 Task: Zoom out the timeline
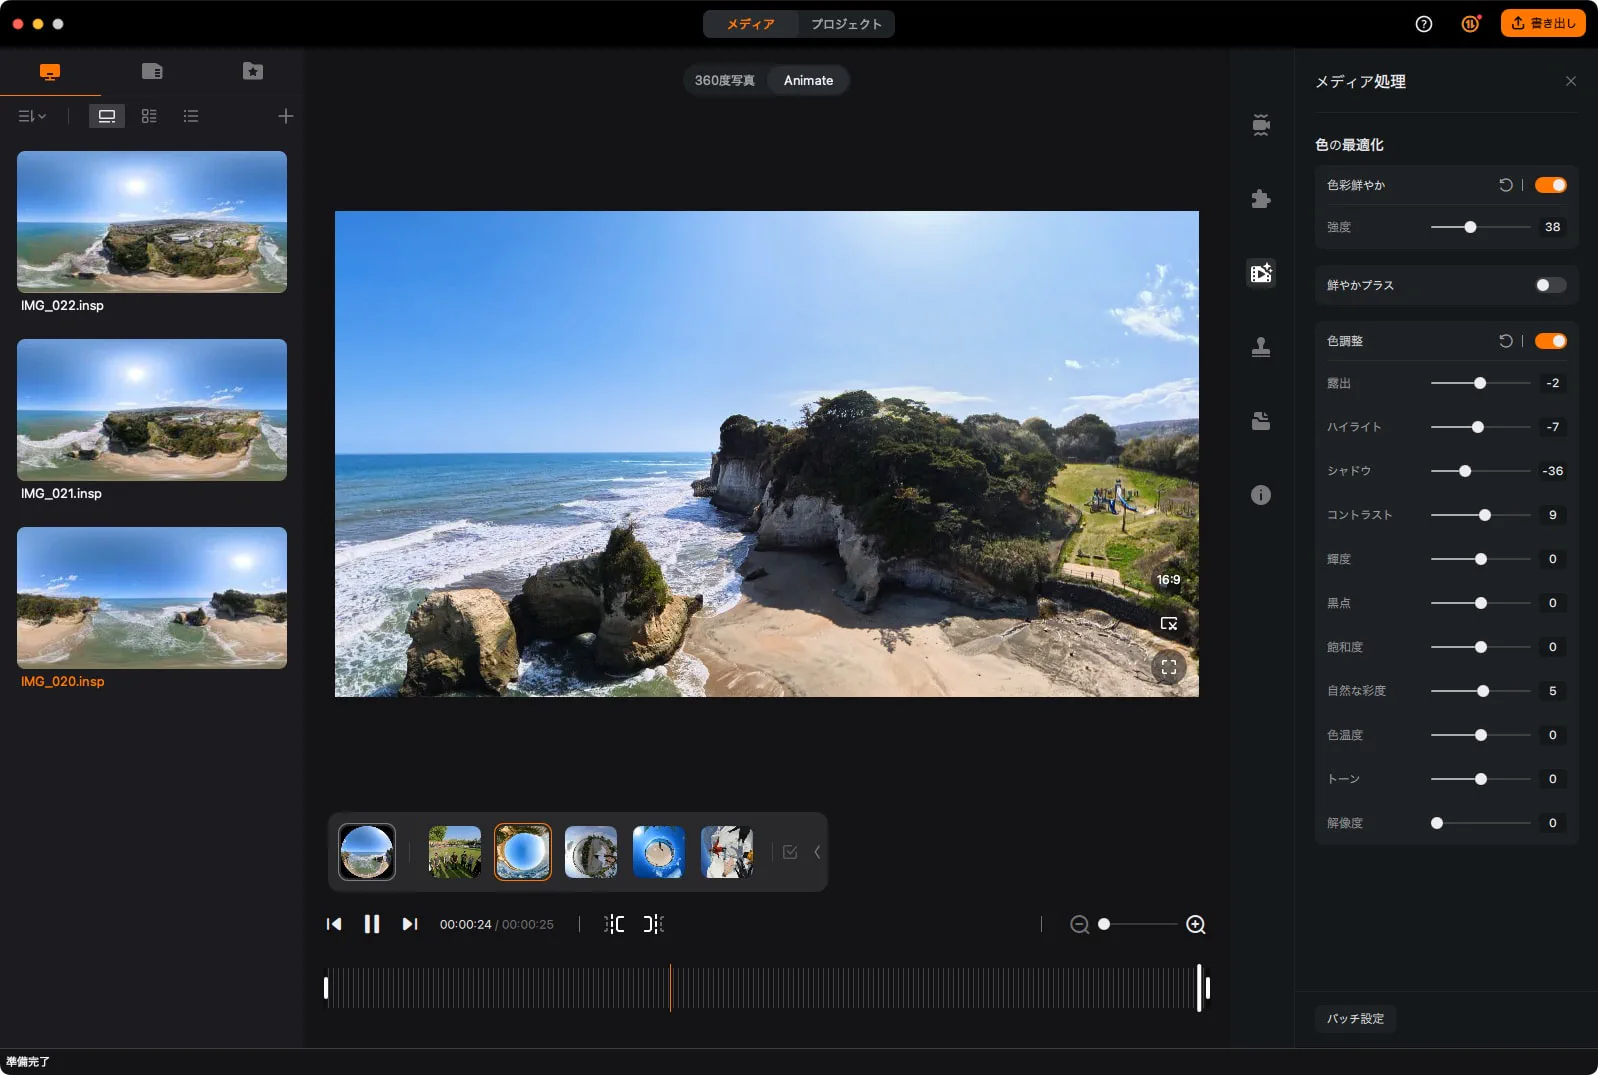[x=1079, y=925]
